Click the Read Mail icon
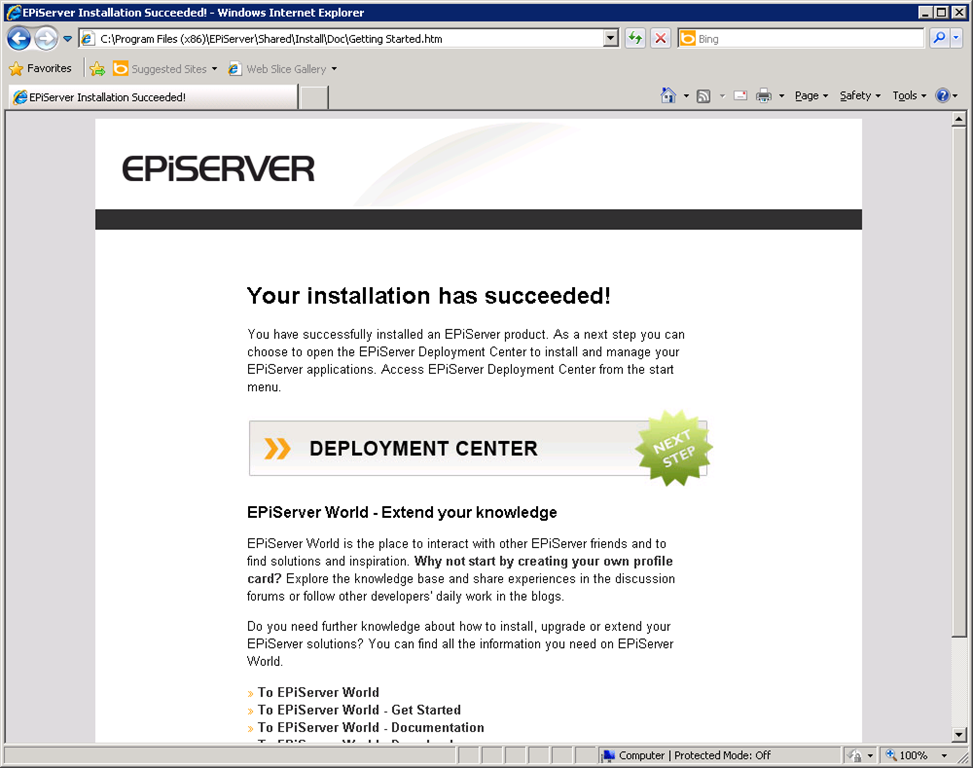Image resolution: width=973 pixels, height=768 pixels. pyautogui.click(x=740, y=96)
